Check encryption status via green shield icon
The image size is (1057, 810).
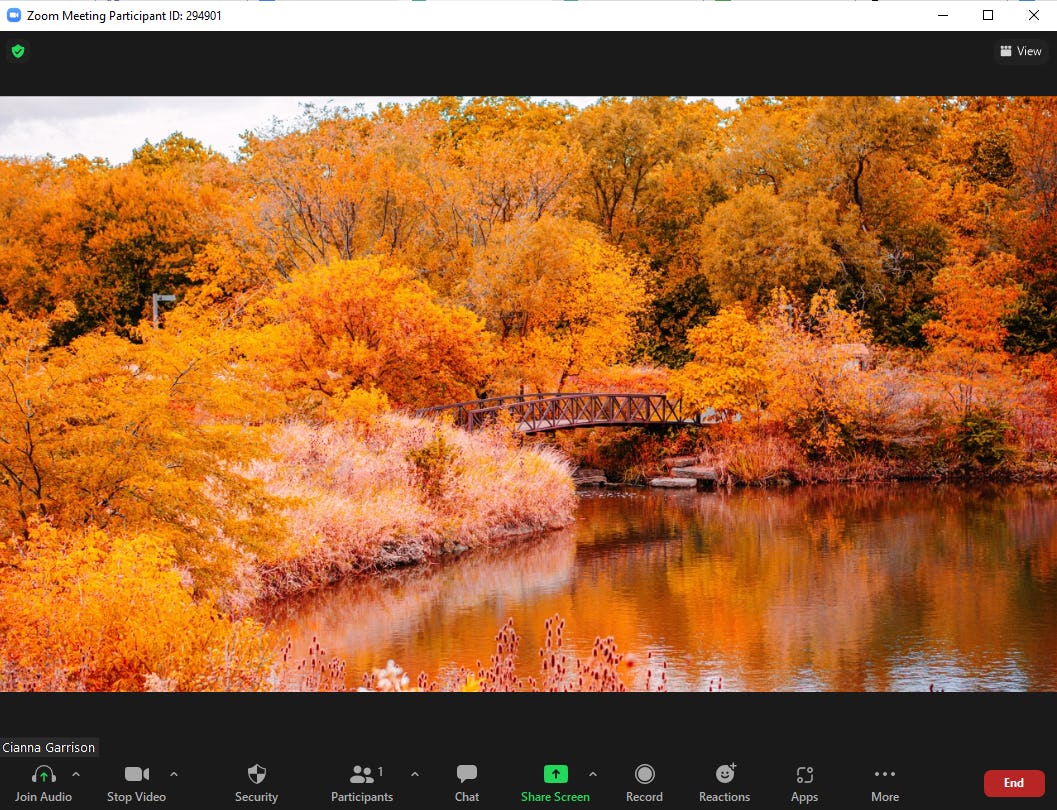(x=18, y=51)
